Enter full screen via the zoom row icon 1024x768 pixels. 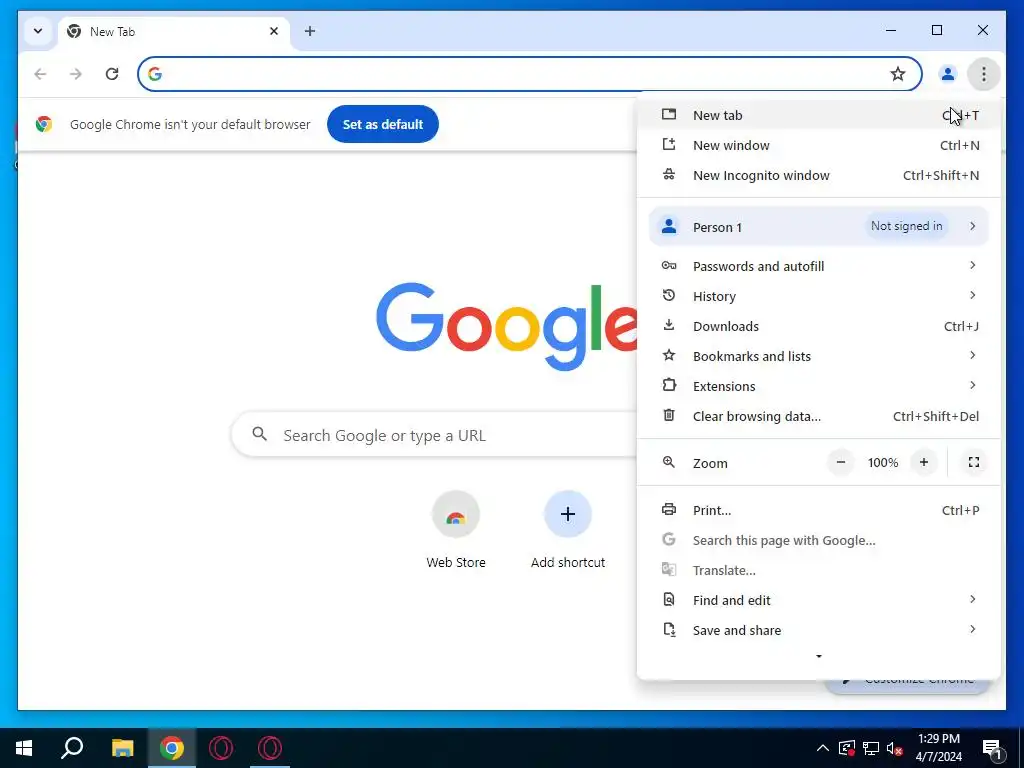(974, 462)
